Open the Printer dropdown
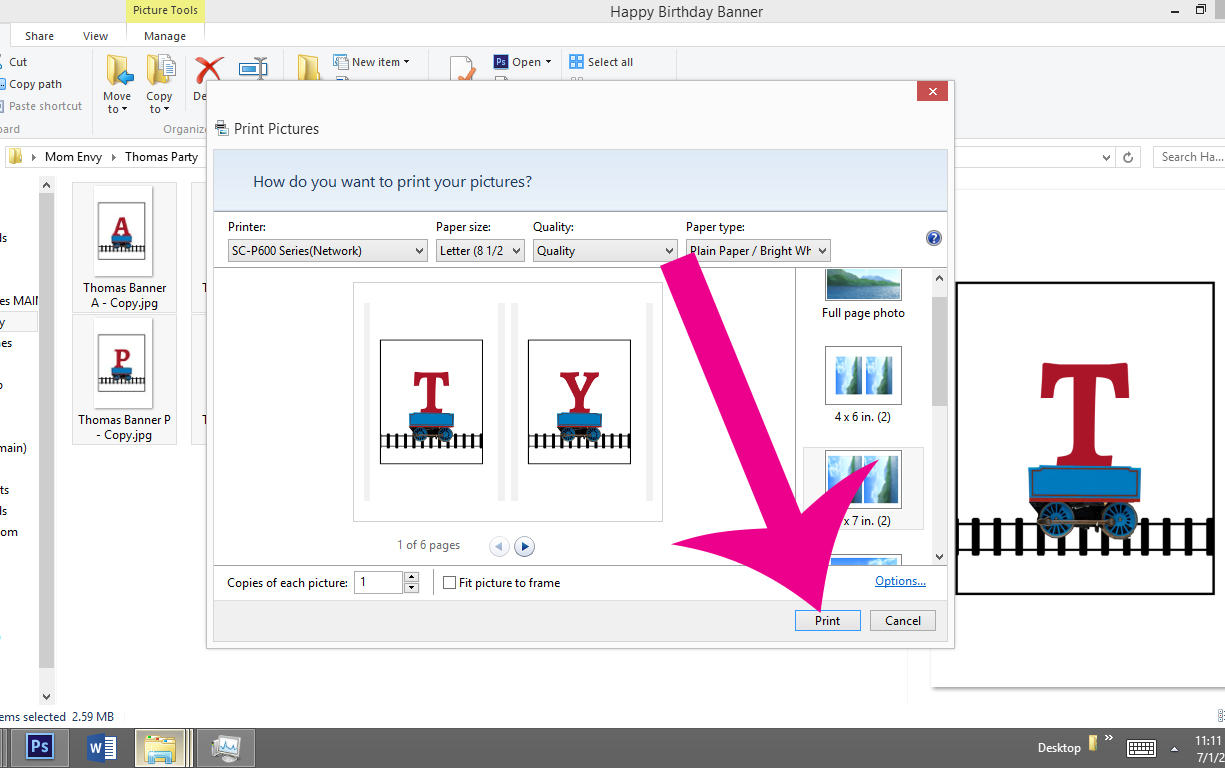 tap(328, 251)
